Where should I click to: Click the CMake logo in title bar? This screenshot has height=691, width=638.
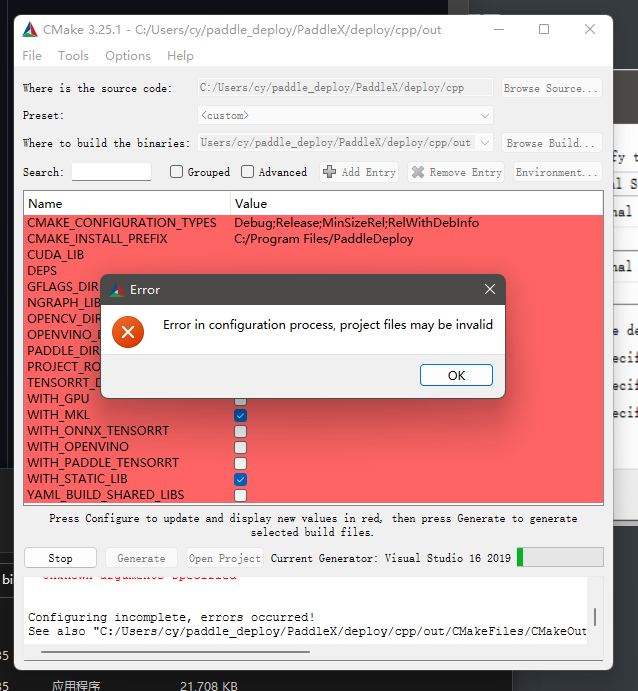pos(30,30)
